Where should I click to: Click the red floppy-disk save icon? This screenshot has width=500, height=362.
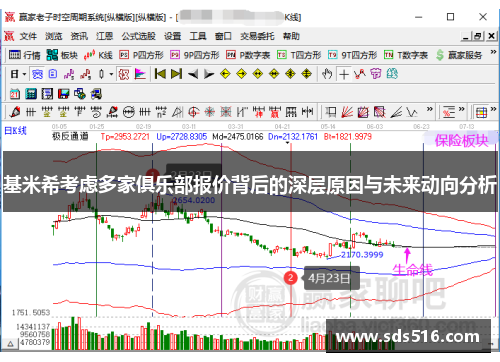coord(63,94)
